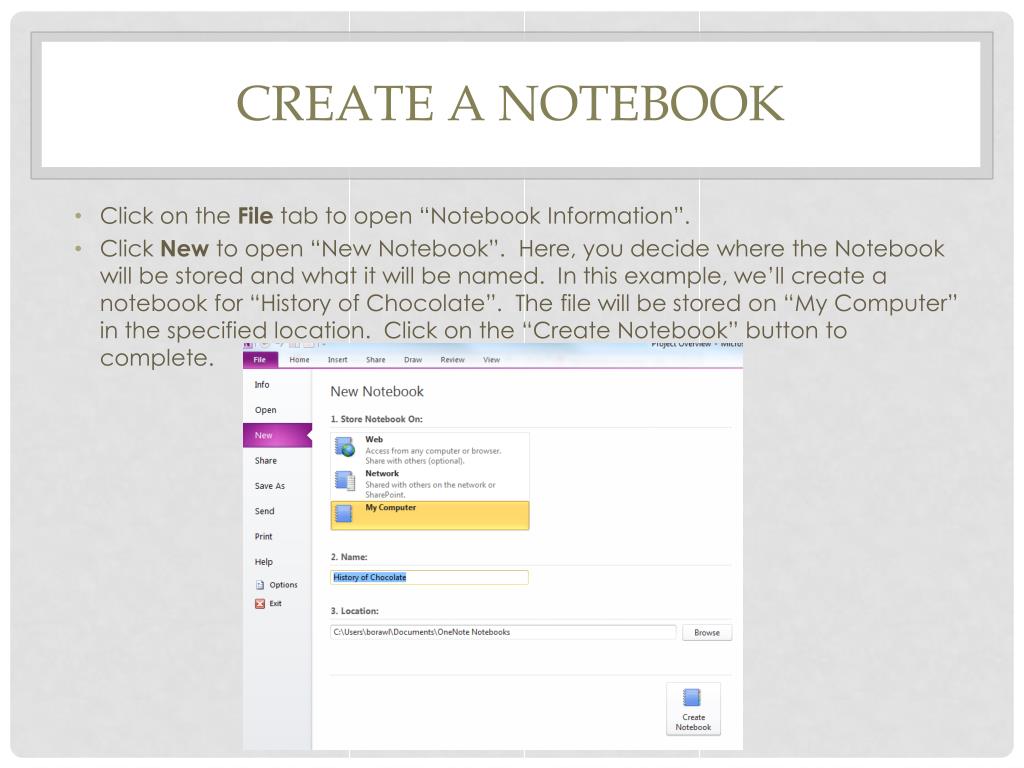This screenshot has width=1024, height=768.
Task: Open the File ribbon tab
Action: (260, 360)
